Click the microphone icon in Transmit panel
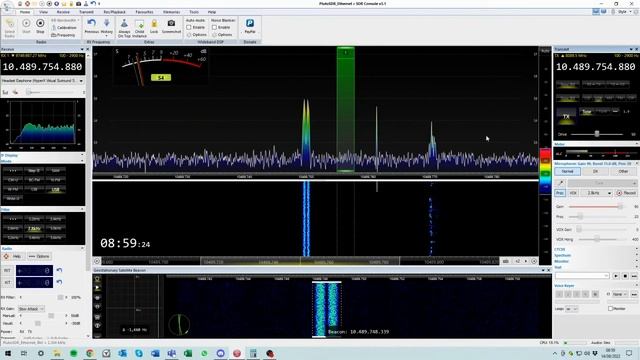 tap(560, 183)
